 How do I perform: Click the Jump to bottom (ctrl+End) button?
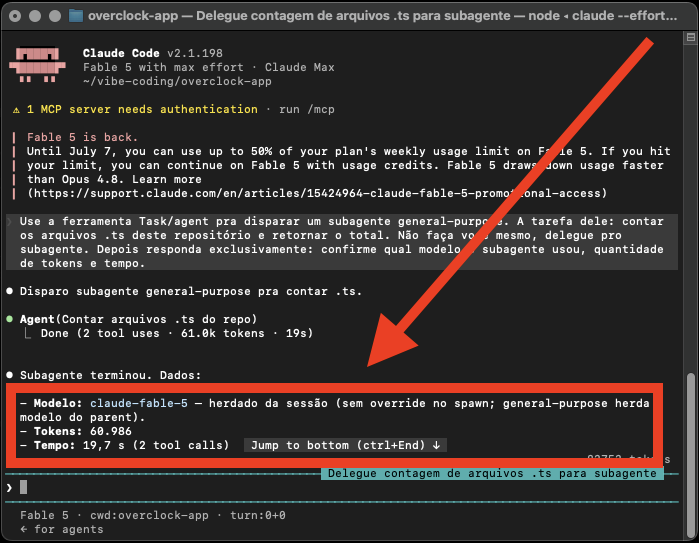click(345, 445)
